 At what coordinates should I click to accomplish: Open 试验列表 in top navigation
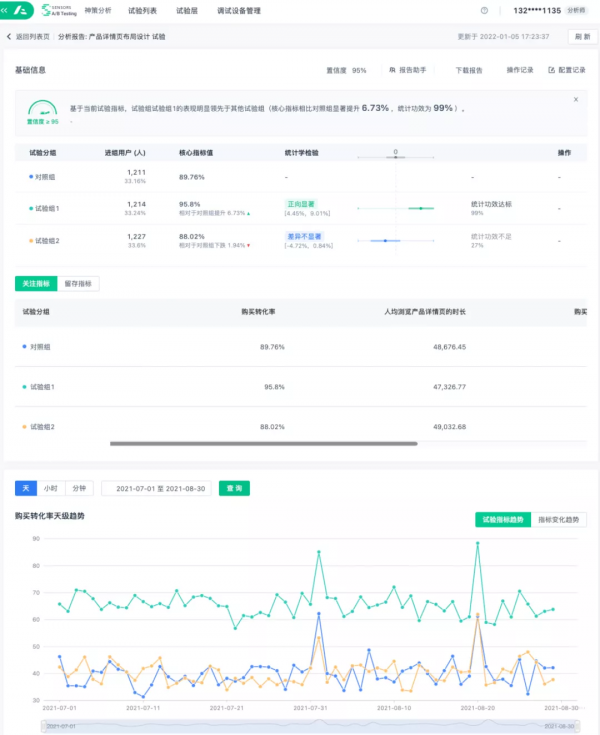(143, 11)
